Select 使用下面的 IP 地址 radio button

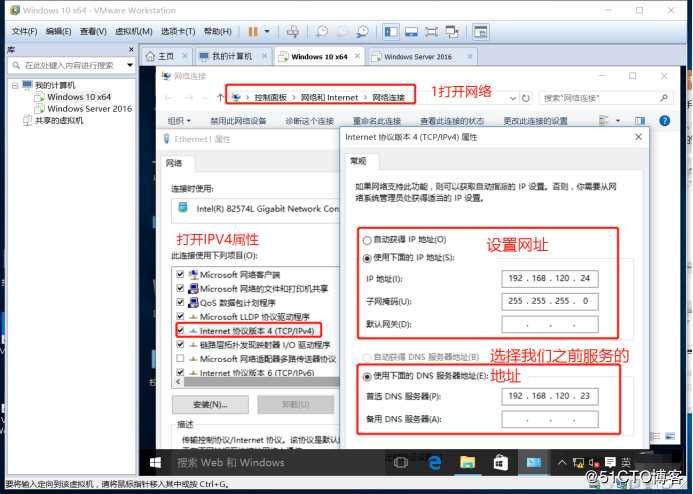pyautogui.click(x=367, y=258)
